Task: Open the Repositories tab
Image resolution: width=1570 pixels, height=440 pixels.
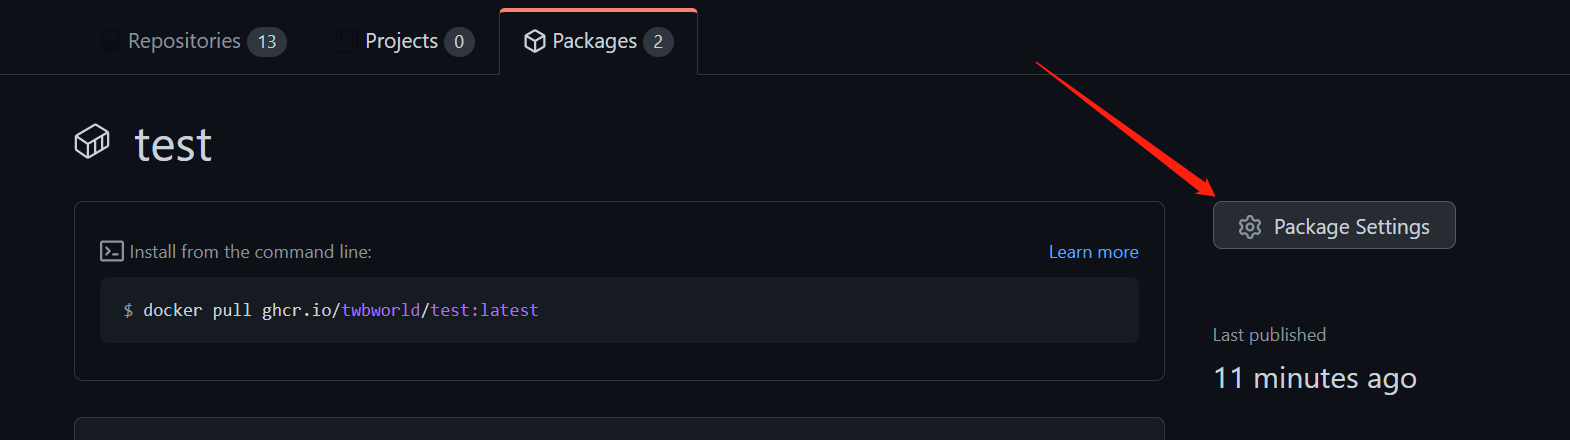Action: (184, 41)
